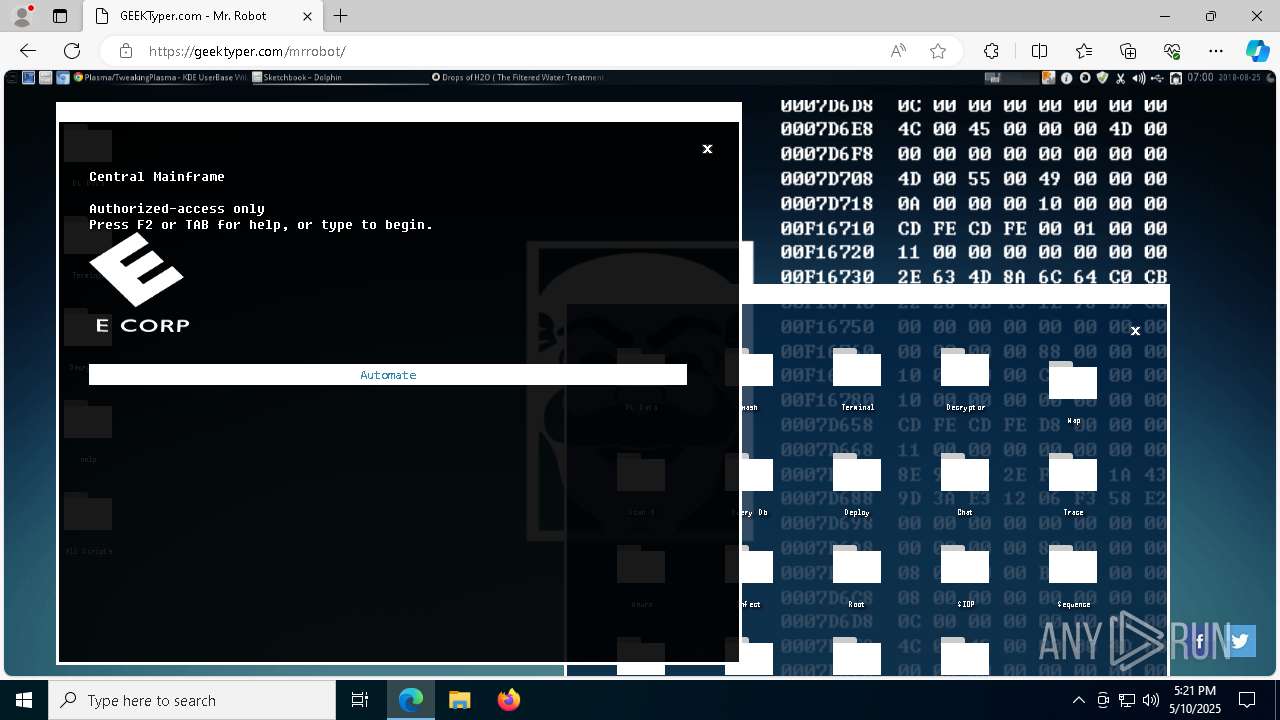View site information lock icon
The image size is (1280, 720).
click(x=126, y=51)
